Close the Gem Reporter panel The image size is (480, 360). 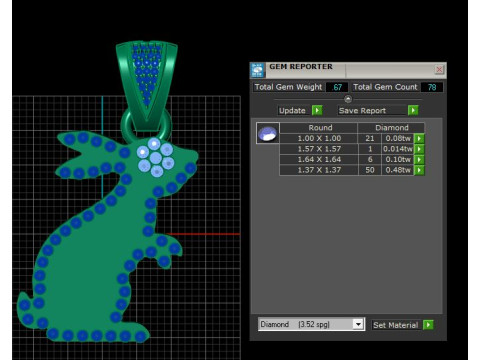click(x=439, y=69)
